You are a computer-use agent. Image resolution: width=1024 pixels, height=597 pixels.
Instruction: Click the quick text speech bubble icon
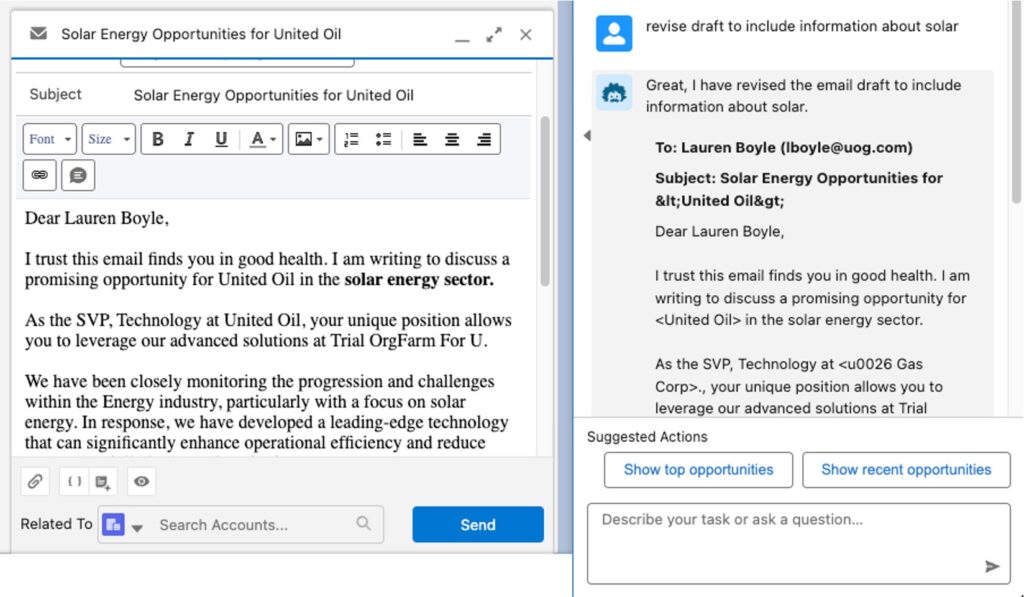tap(78, 175)
